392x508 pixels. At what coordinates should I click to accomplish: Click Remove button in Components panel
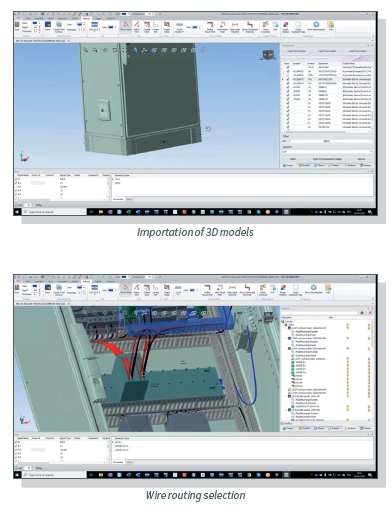[361, 159]
